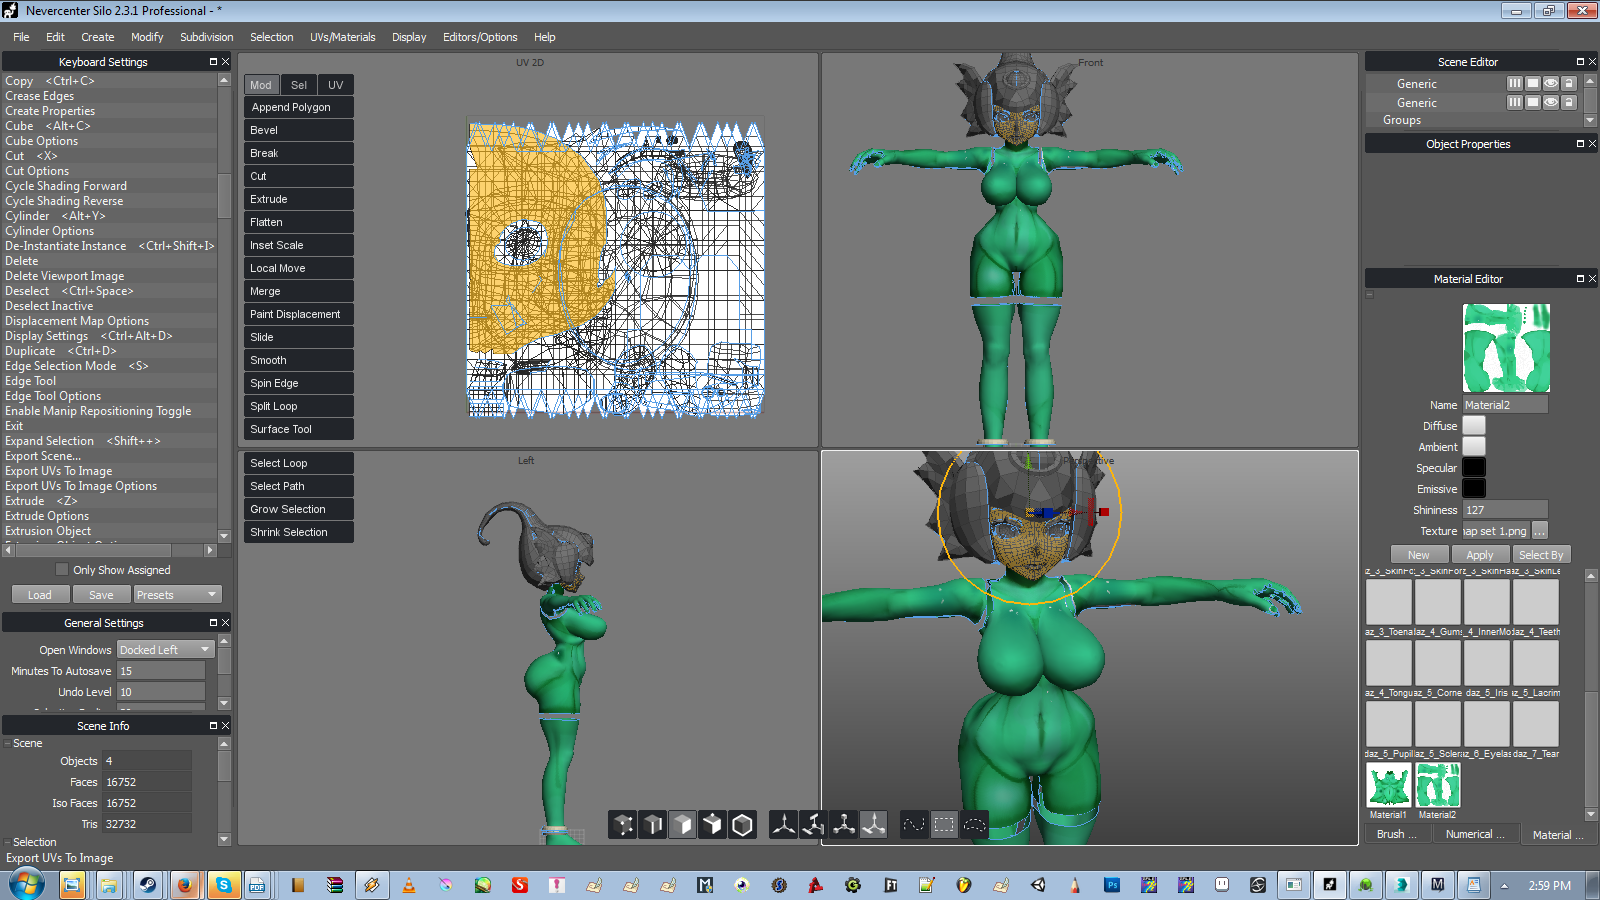Switch to edge selection mode icon
The height and width of the screenshot is (900, 1600).
[x=653, y=825]
